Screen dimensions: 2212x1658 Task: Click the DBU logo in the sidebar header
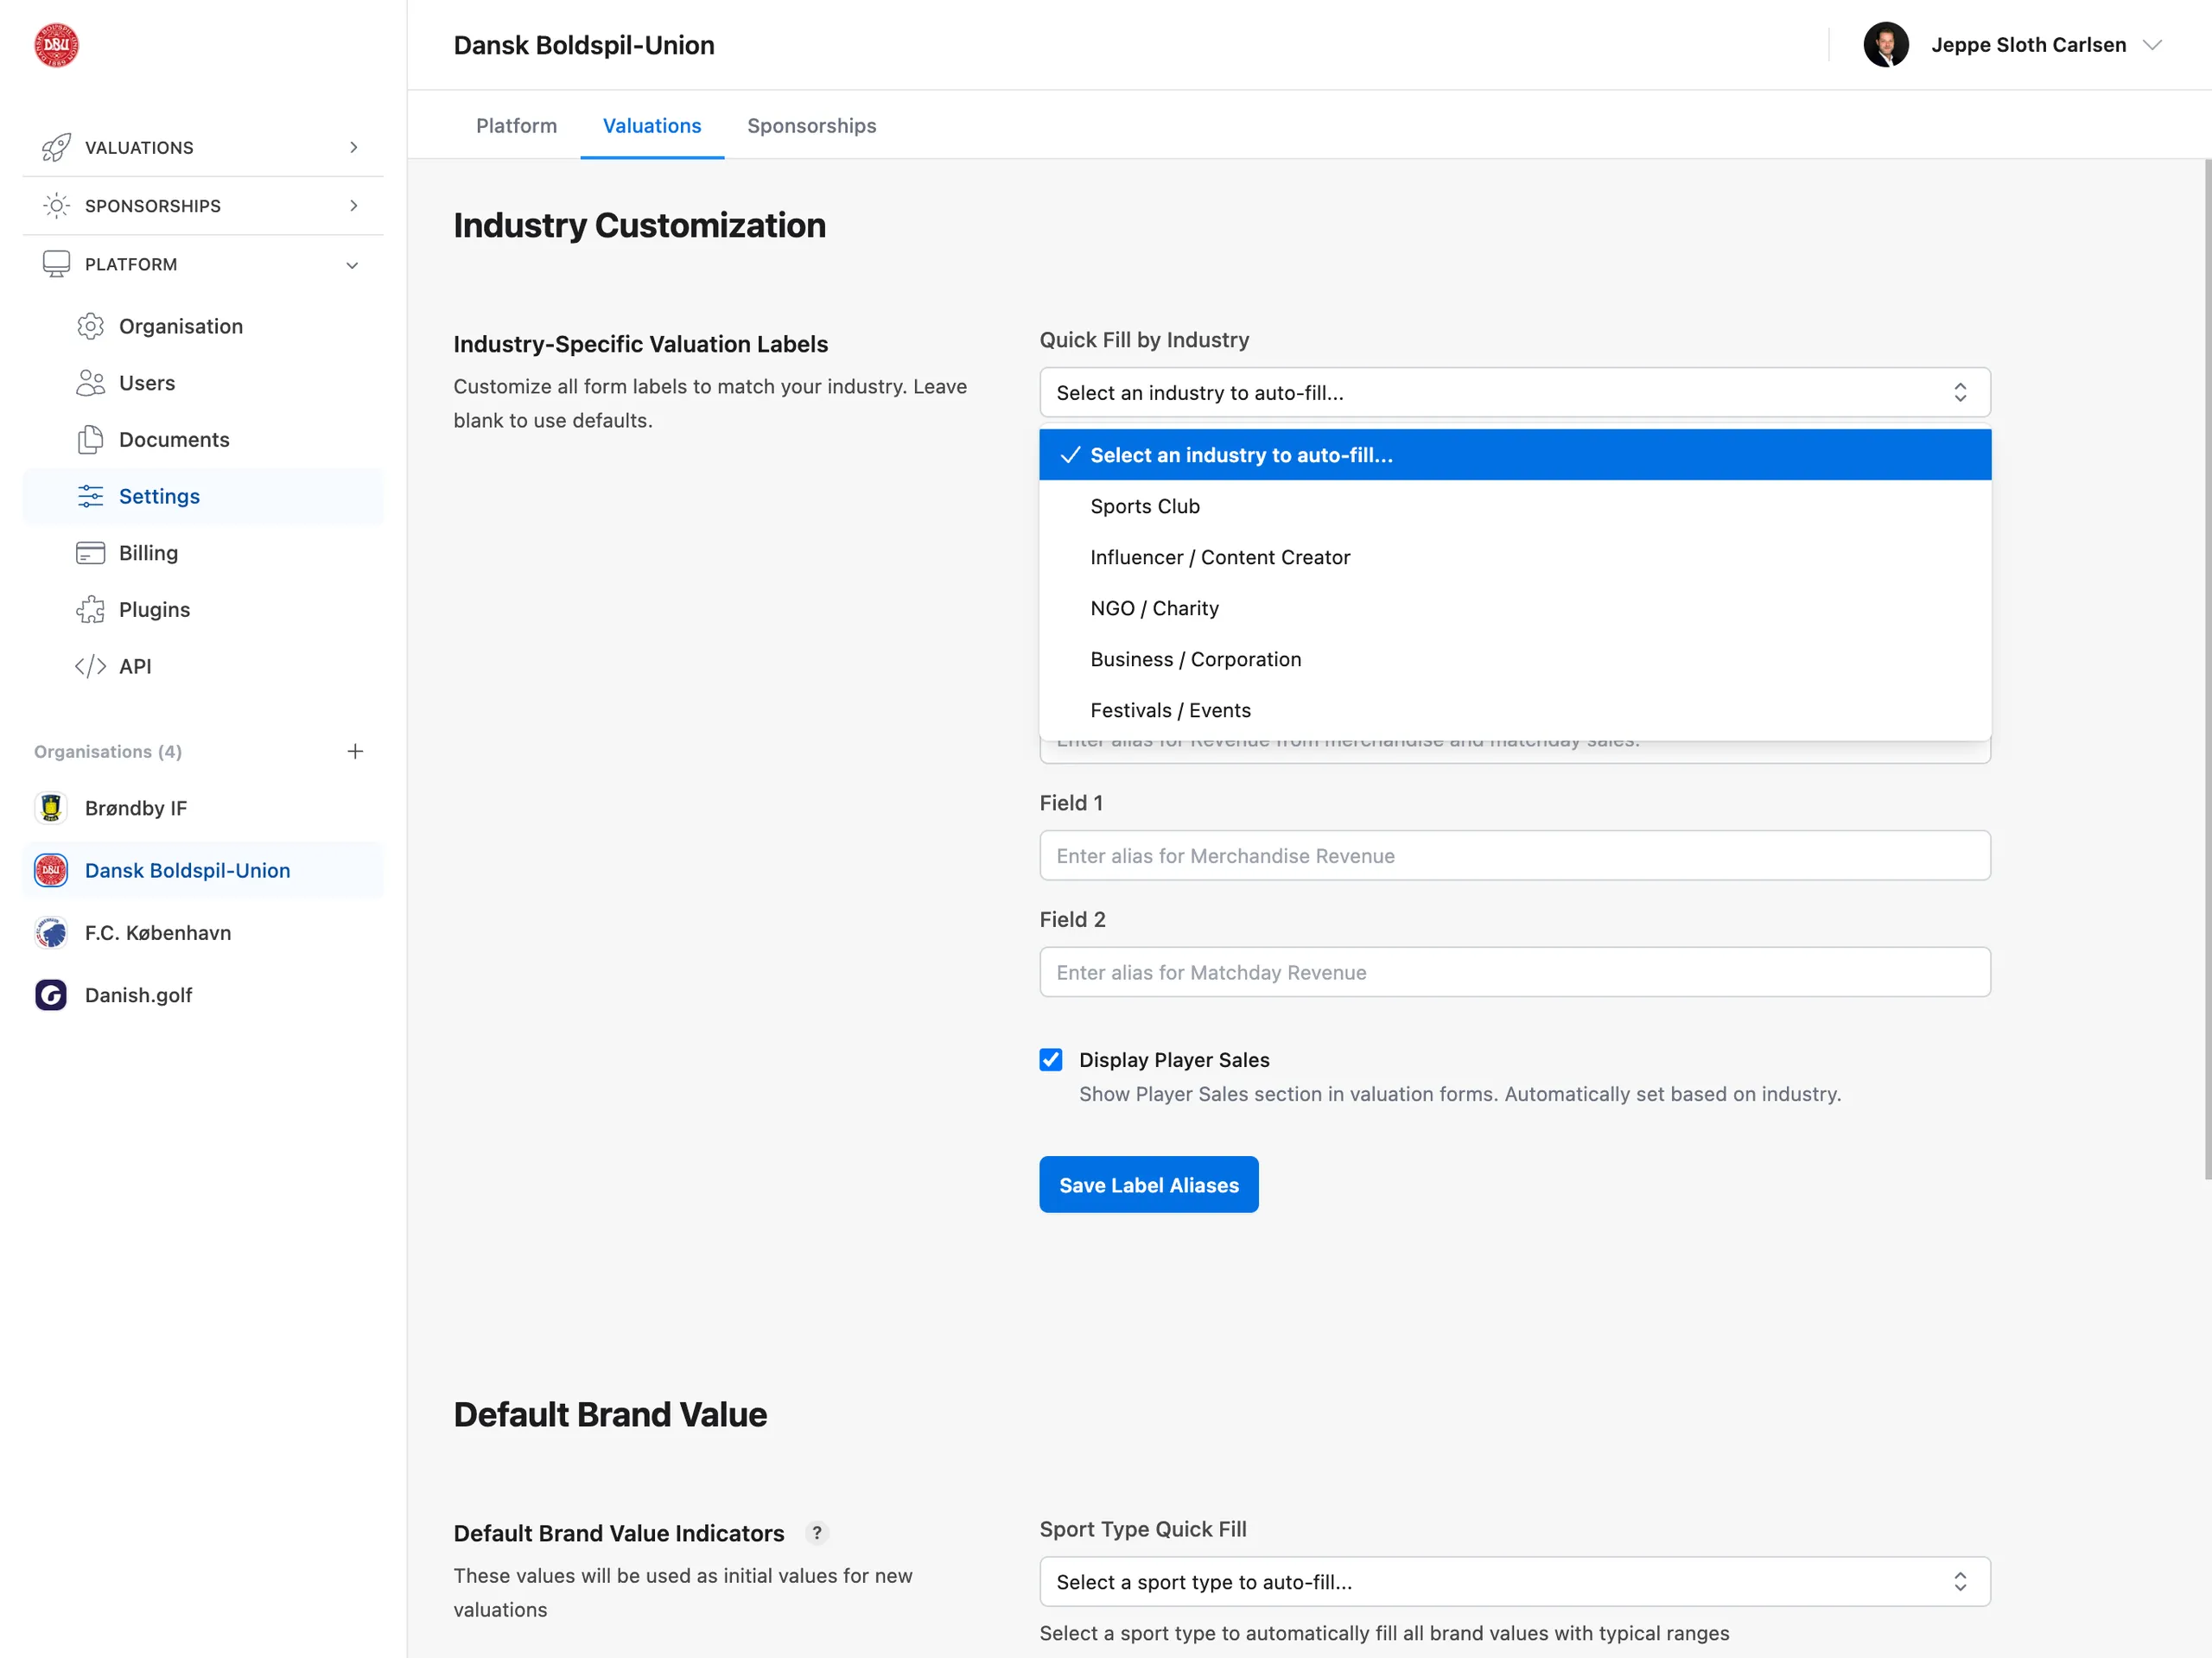coord(56,45)
